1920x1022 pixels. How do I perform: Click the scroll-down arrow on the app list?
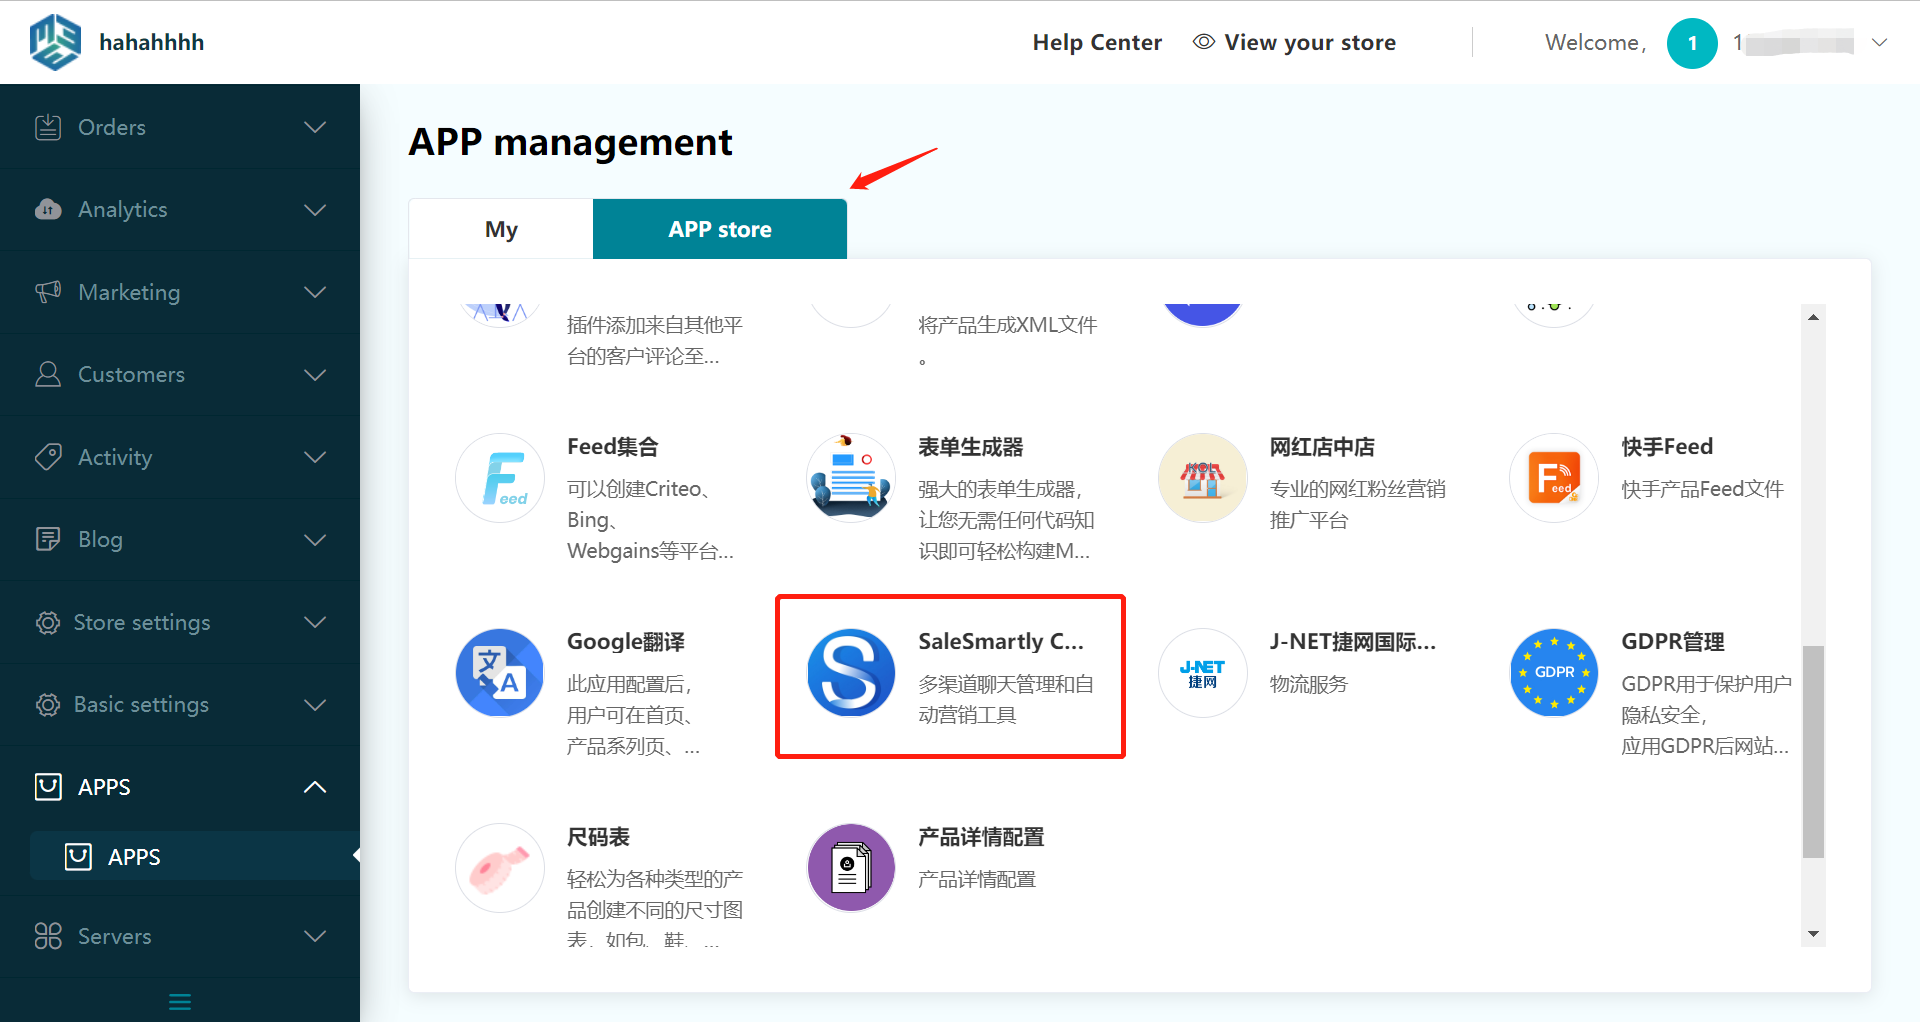1812,935
